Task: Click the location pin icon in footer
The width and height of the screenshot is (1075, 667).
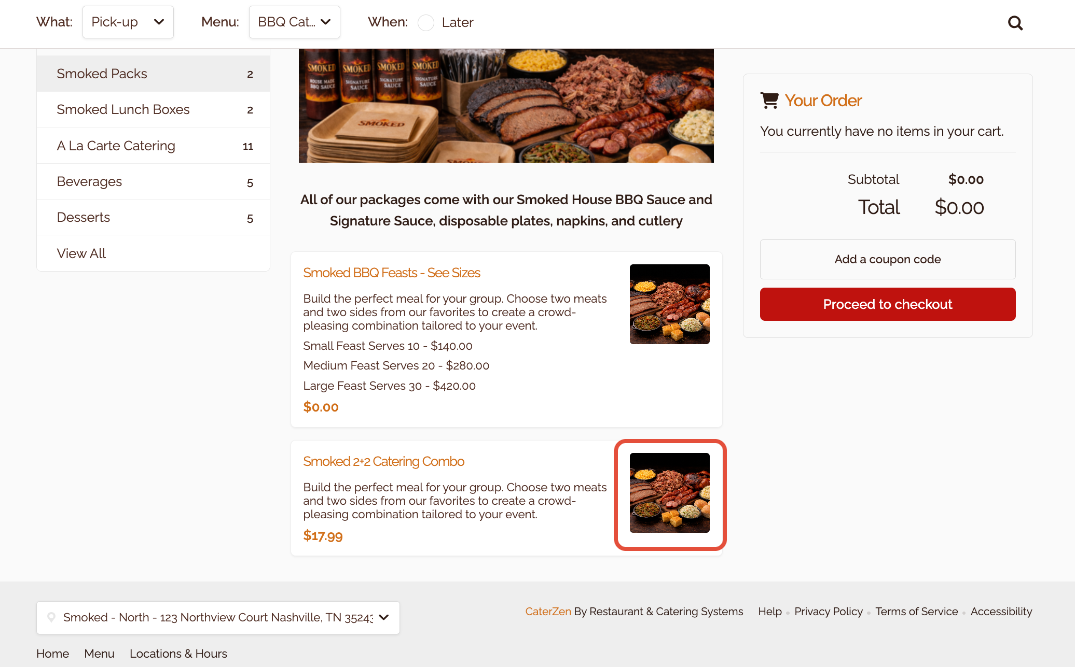Action: click(51, 618)
